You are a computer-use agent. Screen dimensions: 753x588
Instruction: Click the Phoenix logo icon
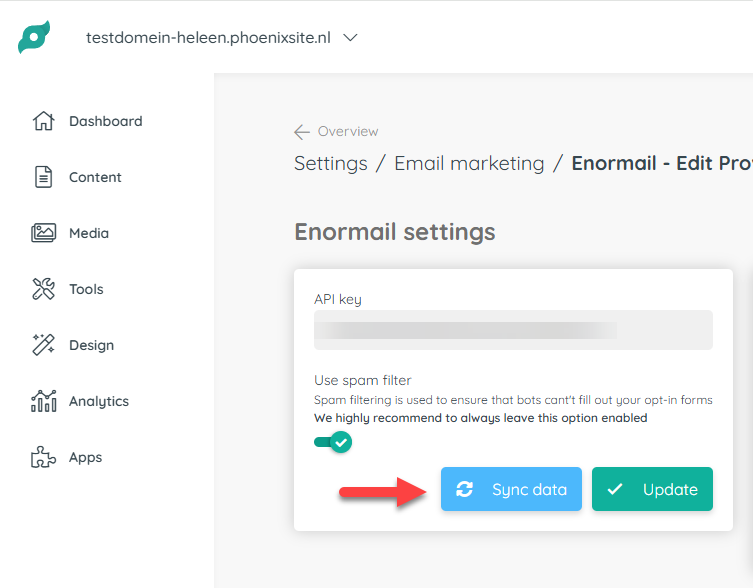pyautogui.click(x=34, y=37)
